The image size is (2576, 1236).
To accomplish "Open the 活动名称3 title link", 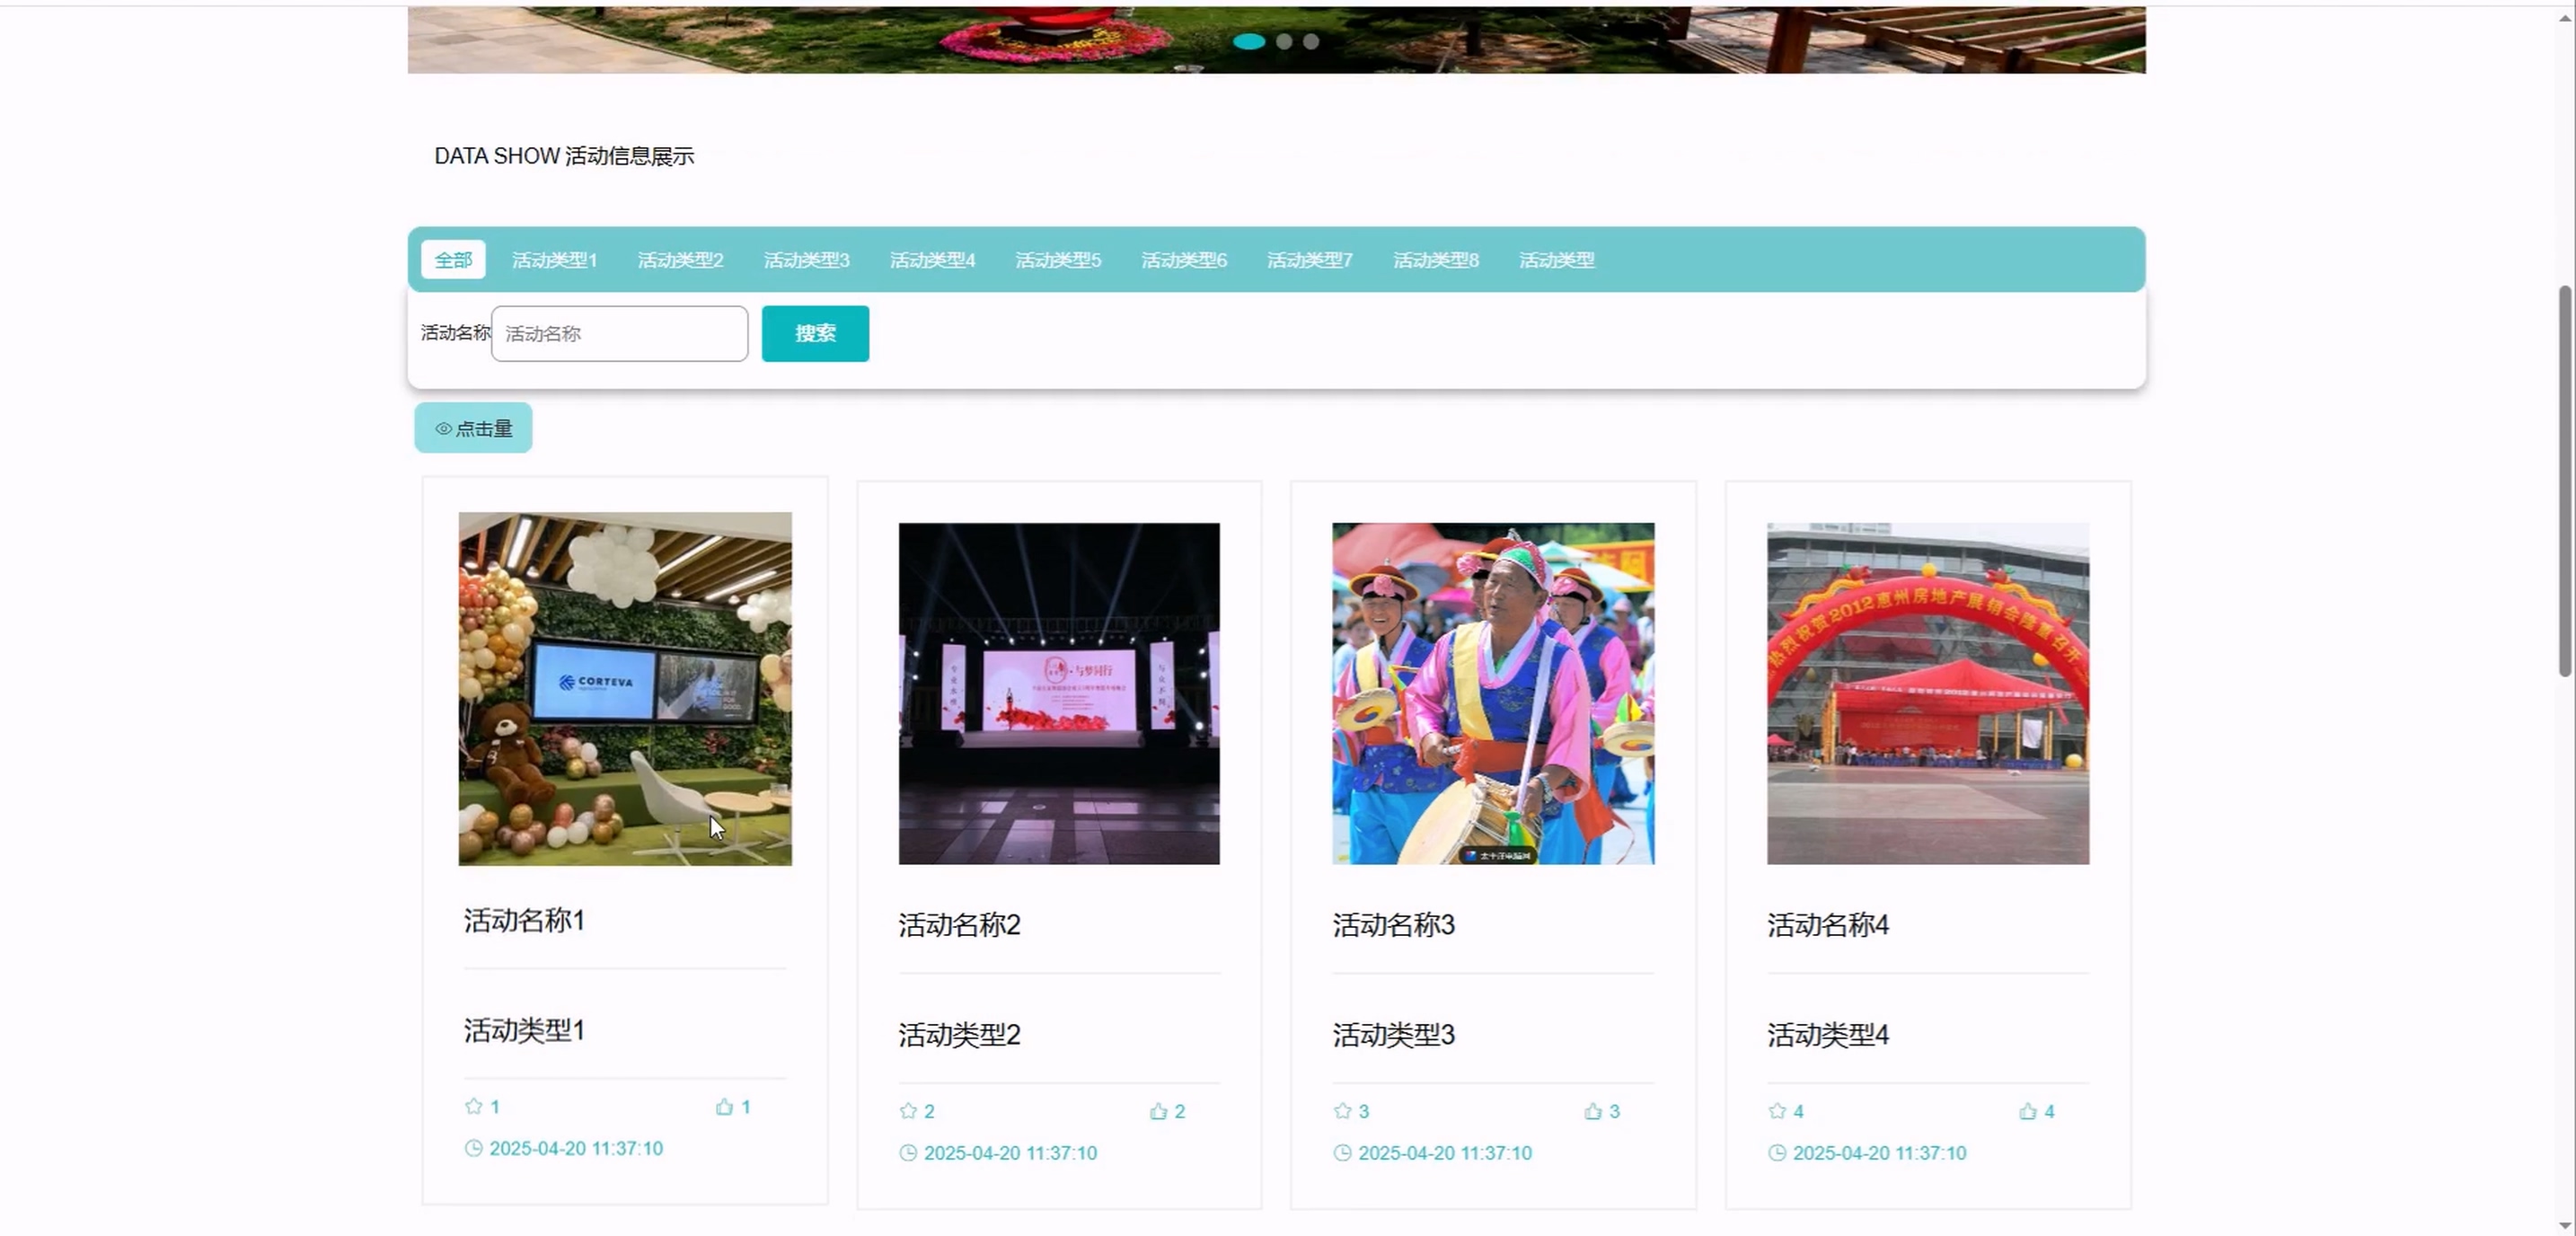I will [x=1393, y=925].
